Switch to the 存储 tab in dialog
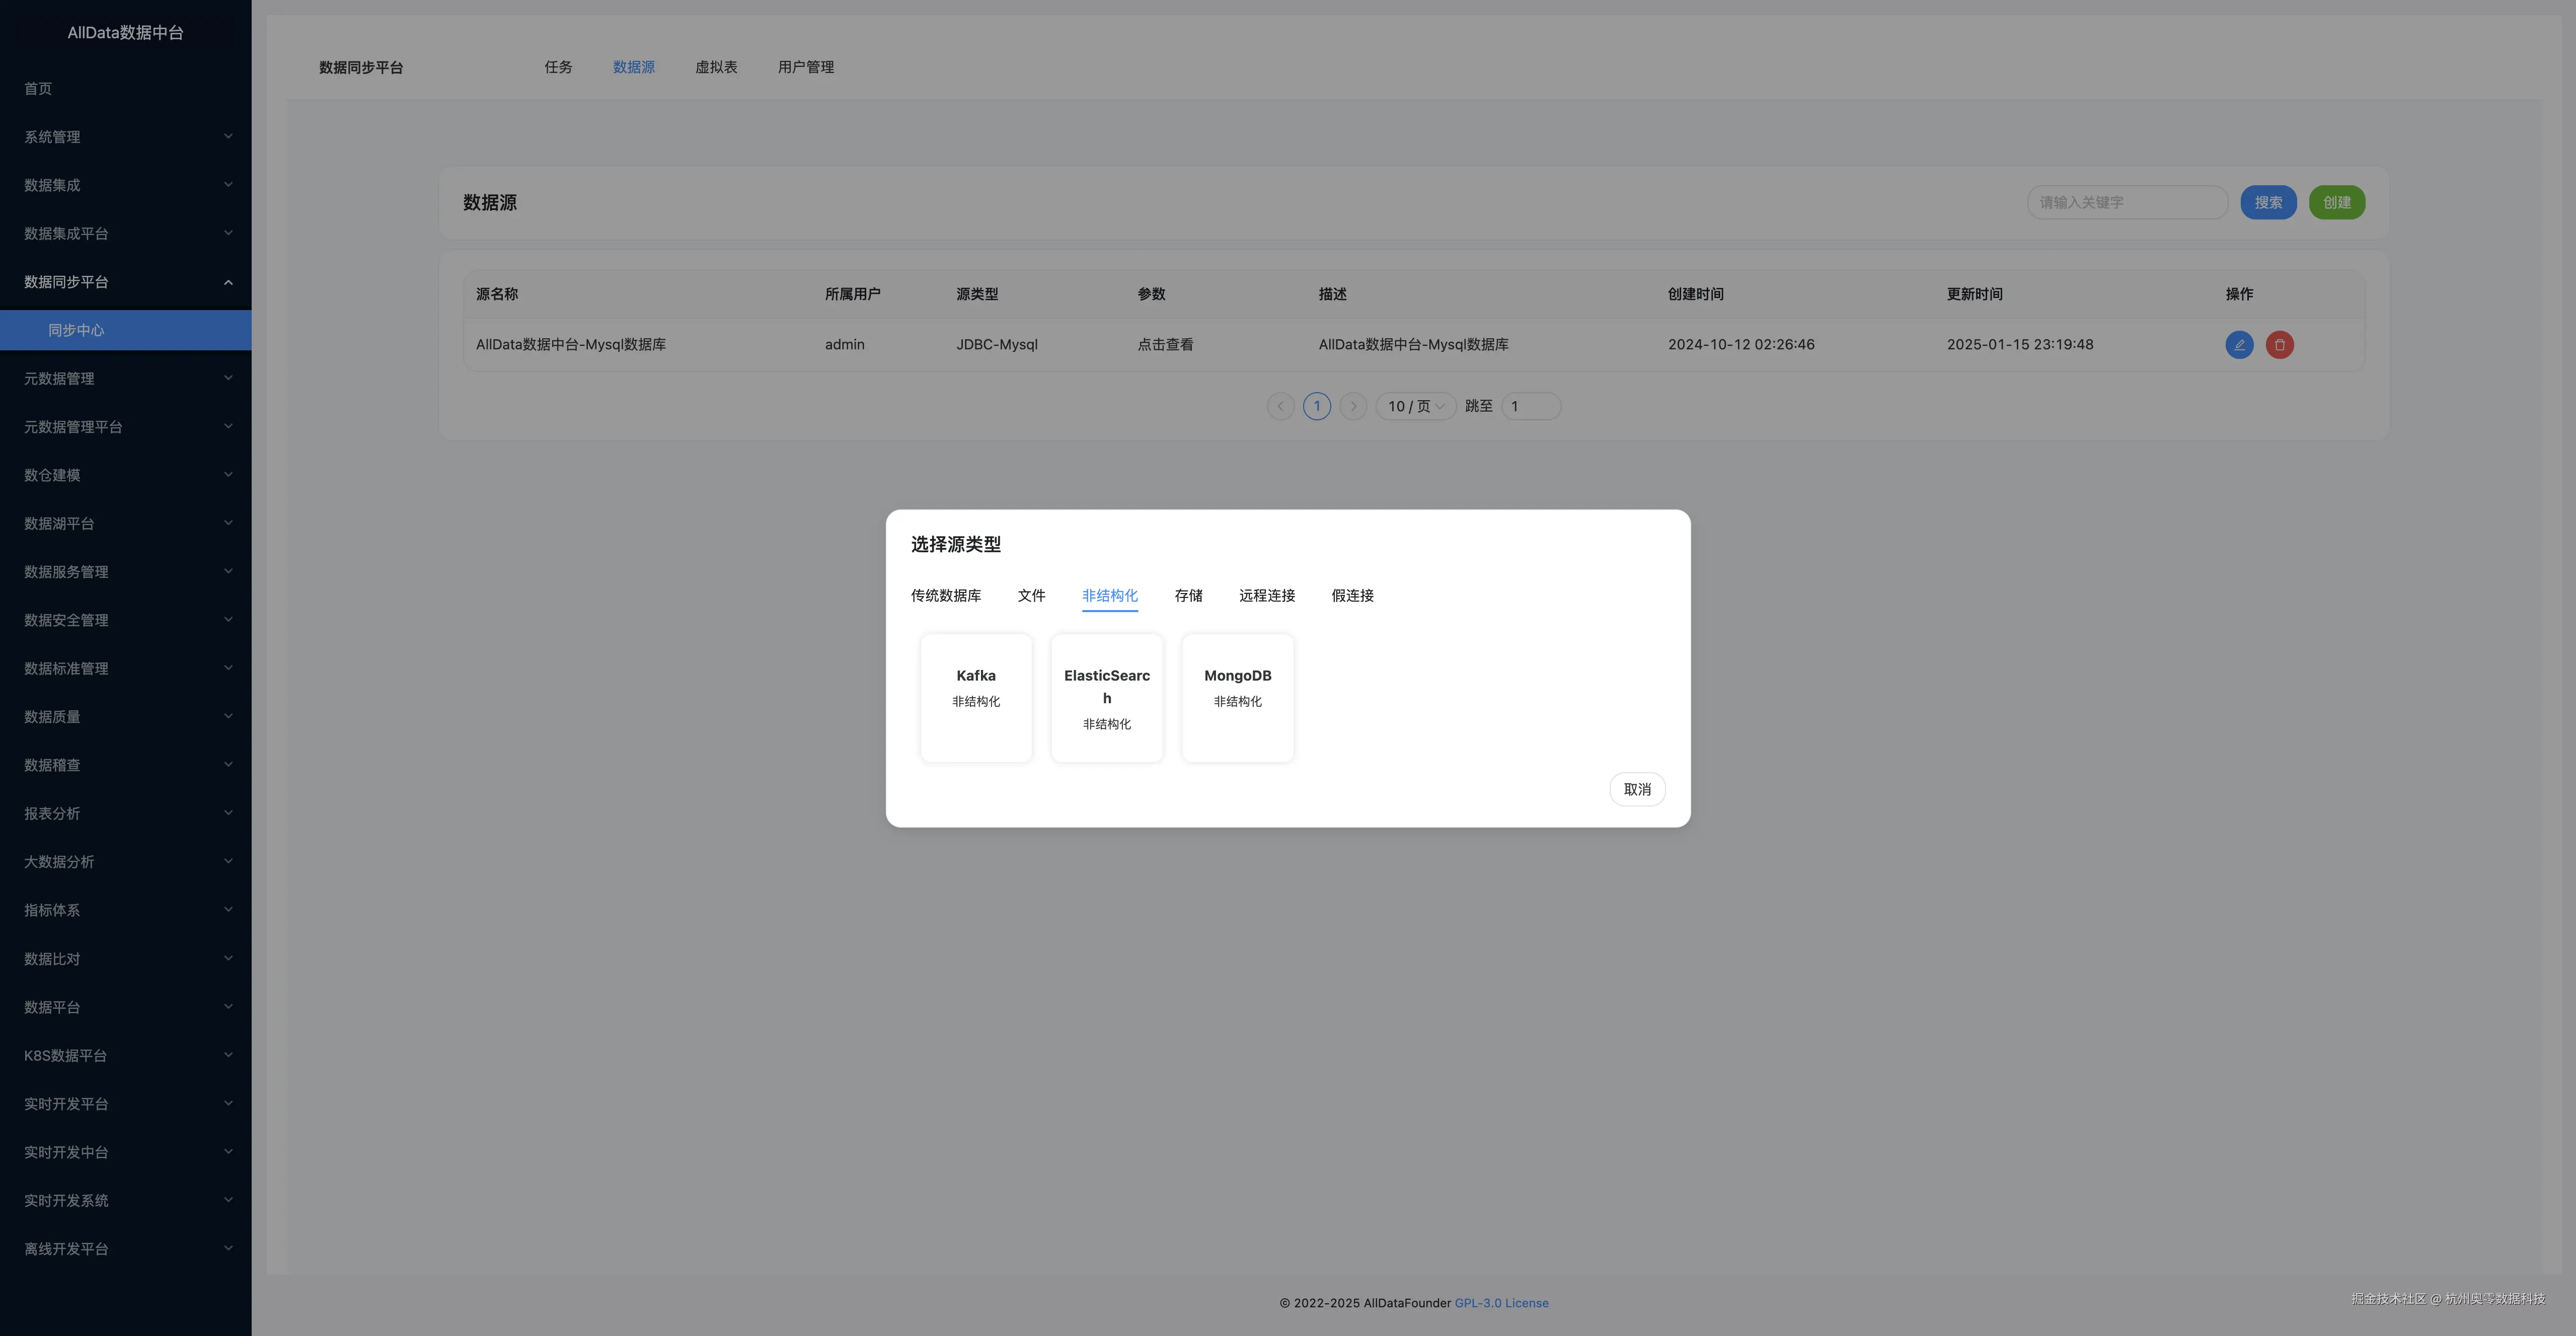Image resolution: width=2576 pixels, height=1336 pixels. (1188, 596)
